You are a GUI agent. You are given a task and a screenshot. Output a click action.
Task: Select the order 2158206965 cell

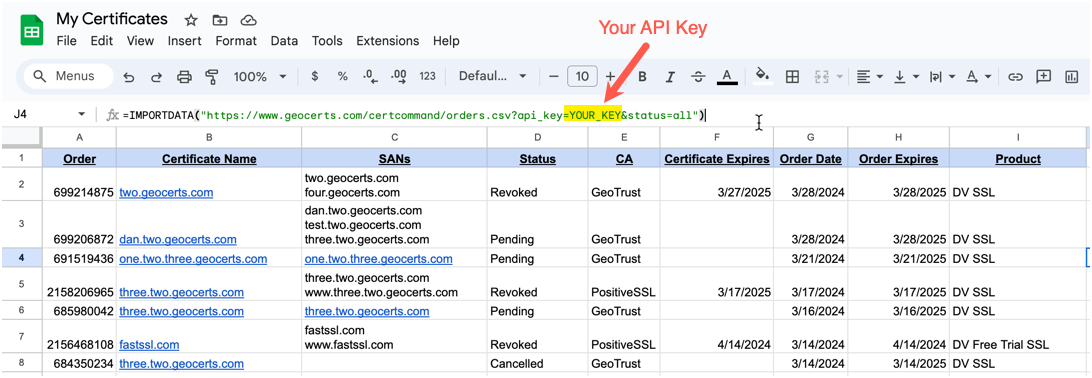click(x=79, y=284)
